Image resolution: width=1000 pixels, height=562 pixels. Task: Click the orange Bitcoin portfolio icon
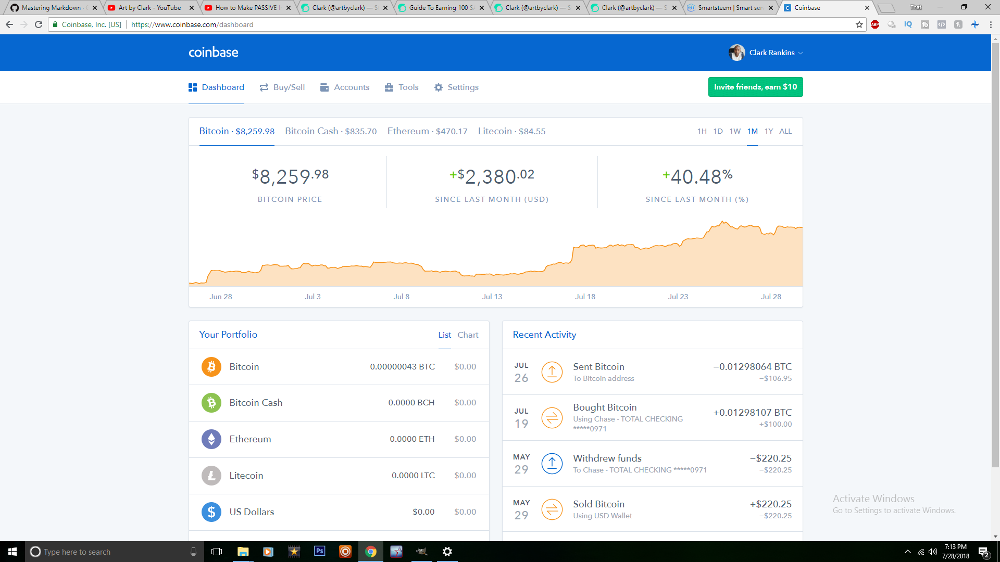click(211, 367)
